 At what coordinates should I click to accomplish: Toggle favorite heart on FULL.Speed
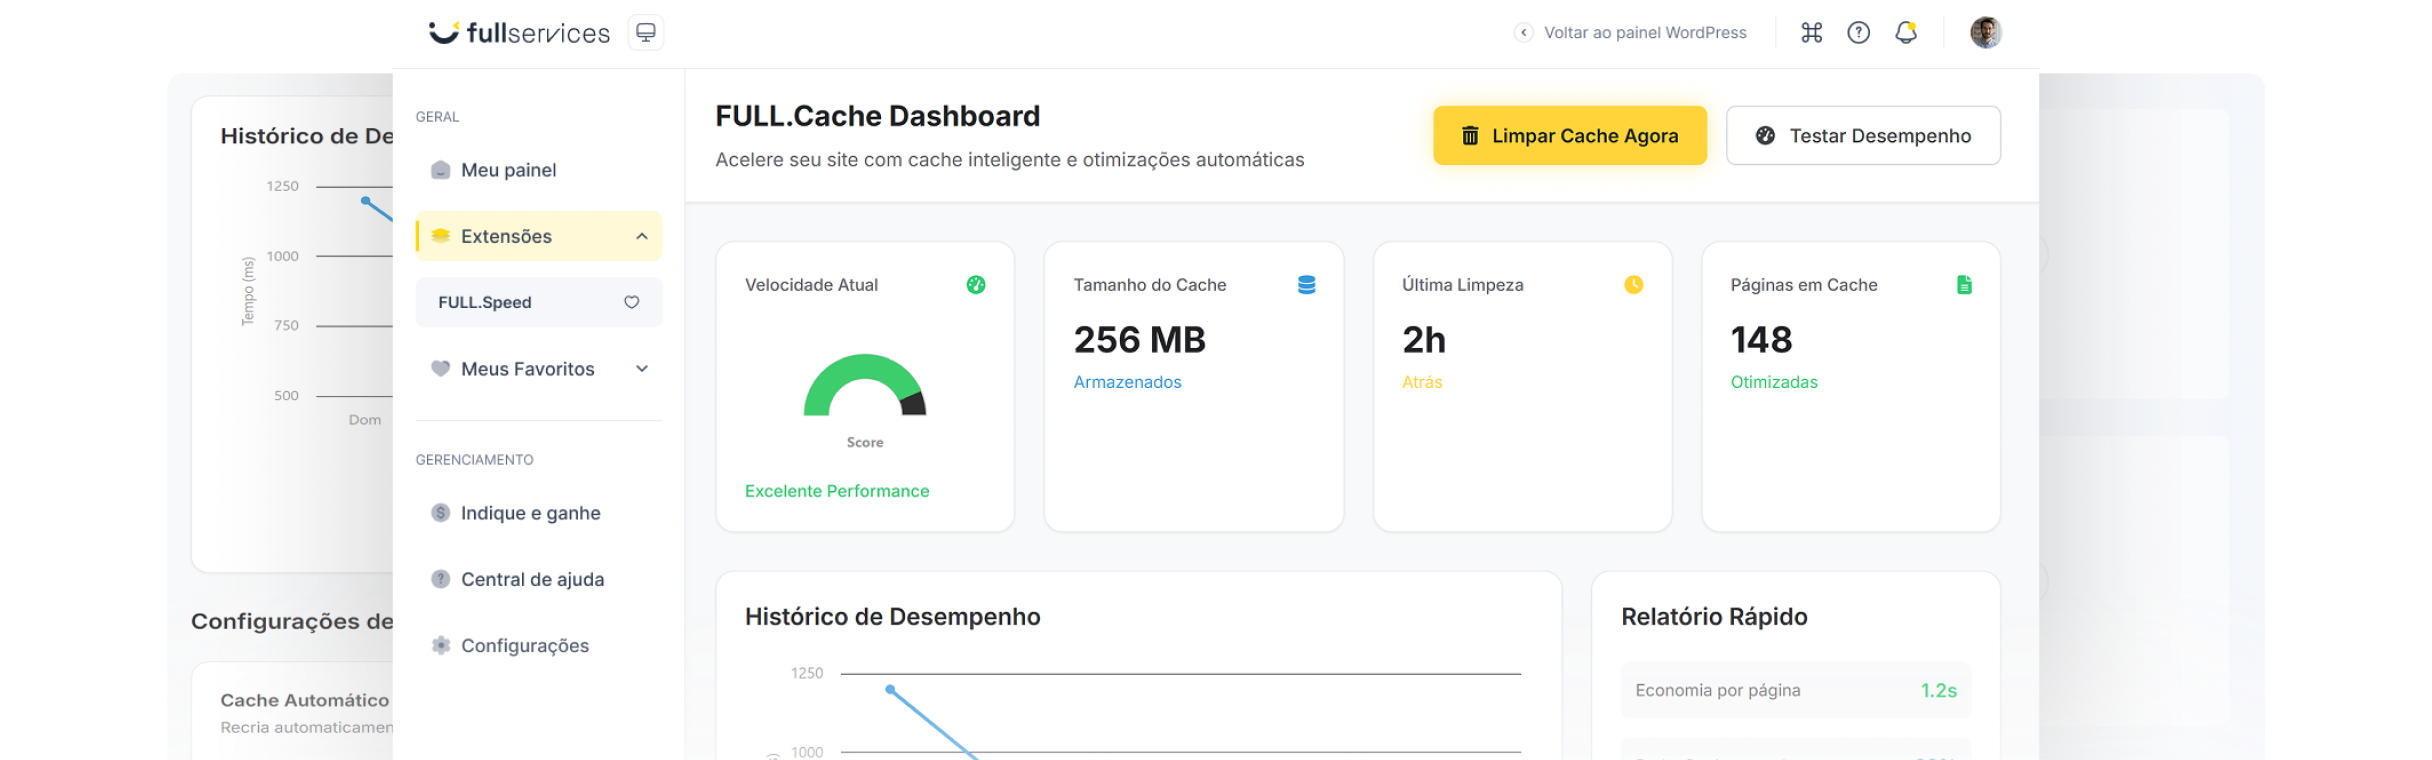pos(632,302)
